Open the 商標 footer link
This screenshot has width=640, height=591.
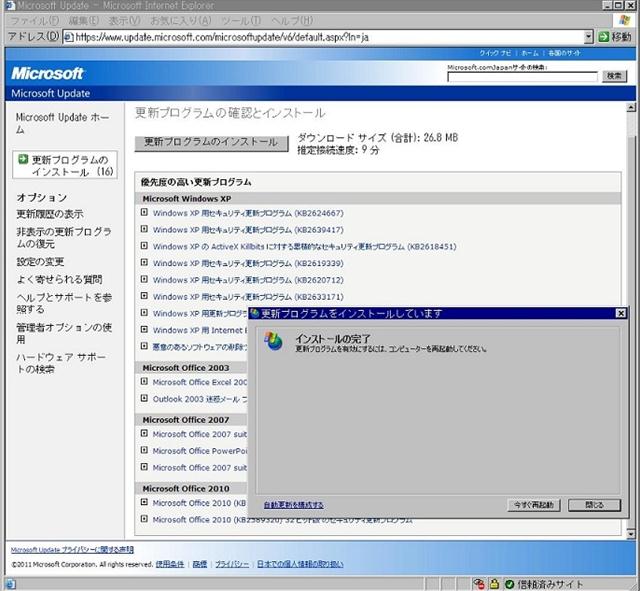(200, 564)
